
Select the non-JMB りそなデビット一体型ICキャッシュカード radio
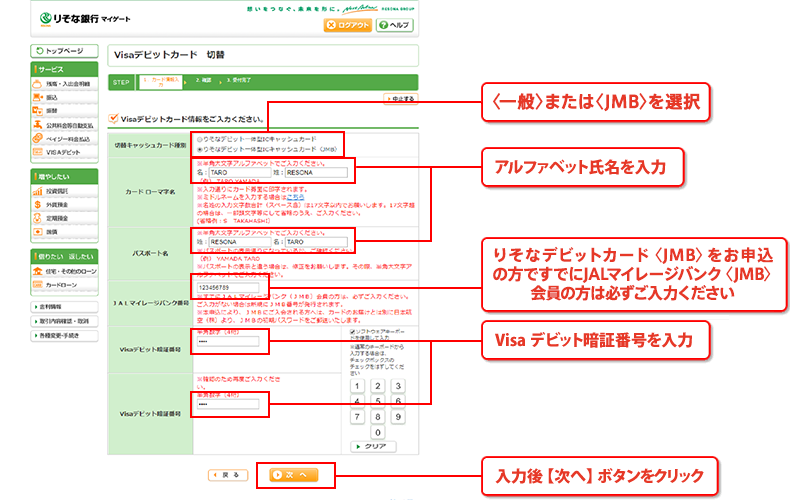[200, 139]
